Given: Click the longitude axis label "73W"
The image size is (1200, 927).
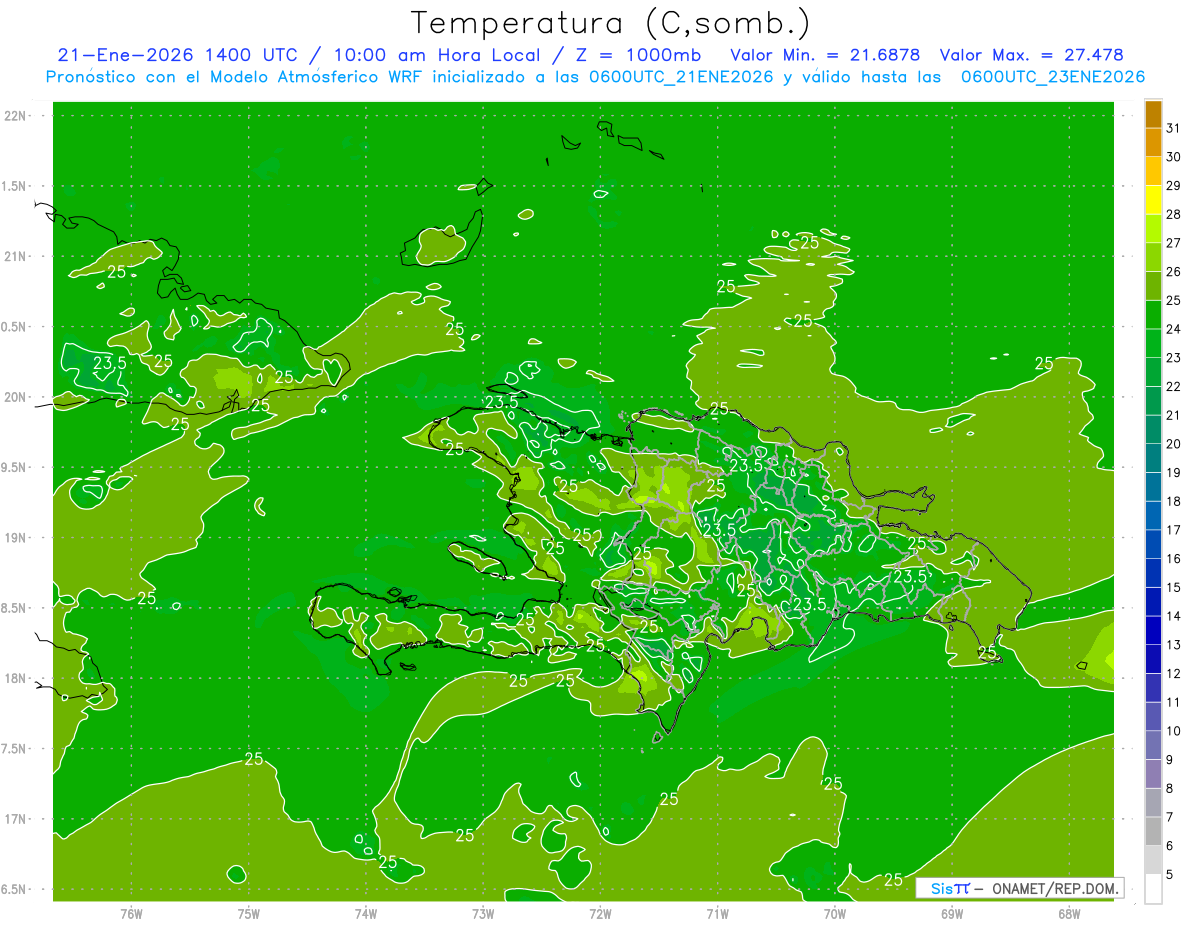Looking at the screenshot, I should coord(483,913).
